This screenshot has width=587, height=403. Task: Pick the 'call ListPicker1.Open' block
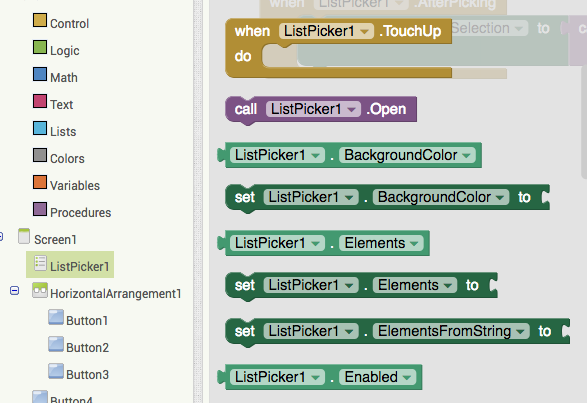[x=321, y=109]
